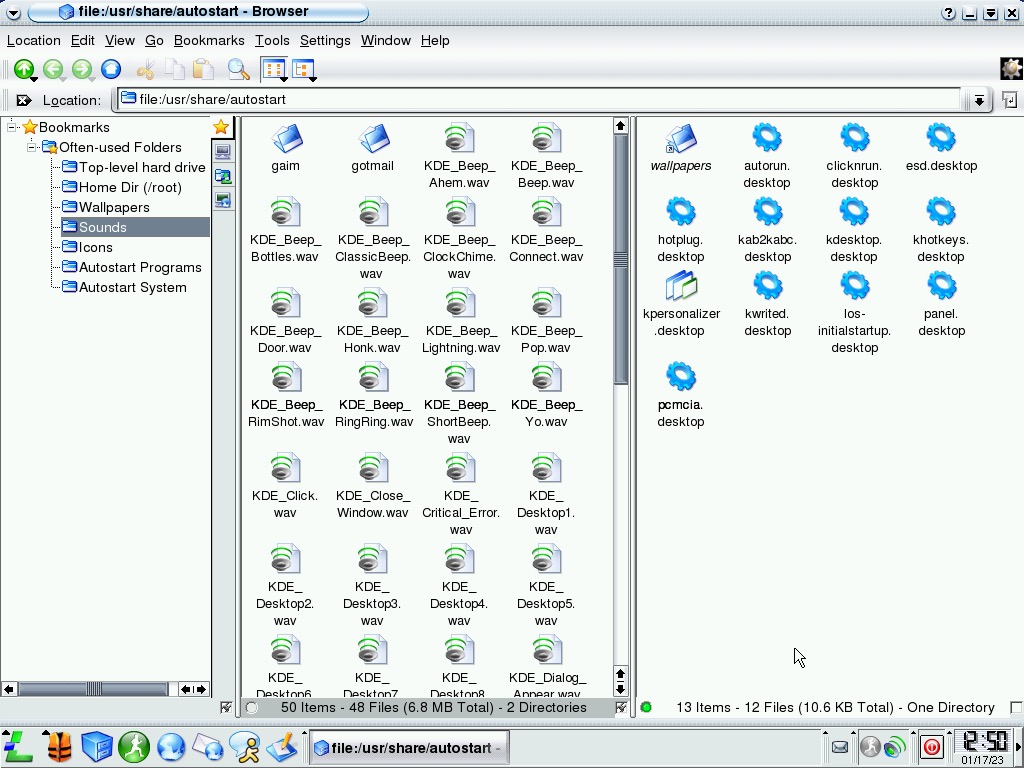Screen dimensions: 1024x768
Task: Open the Settings menu
Action: click(x=325, y=41)
